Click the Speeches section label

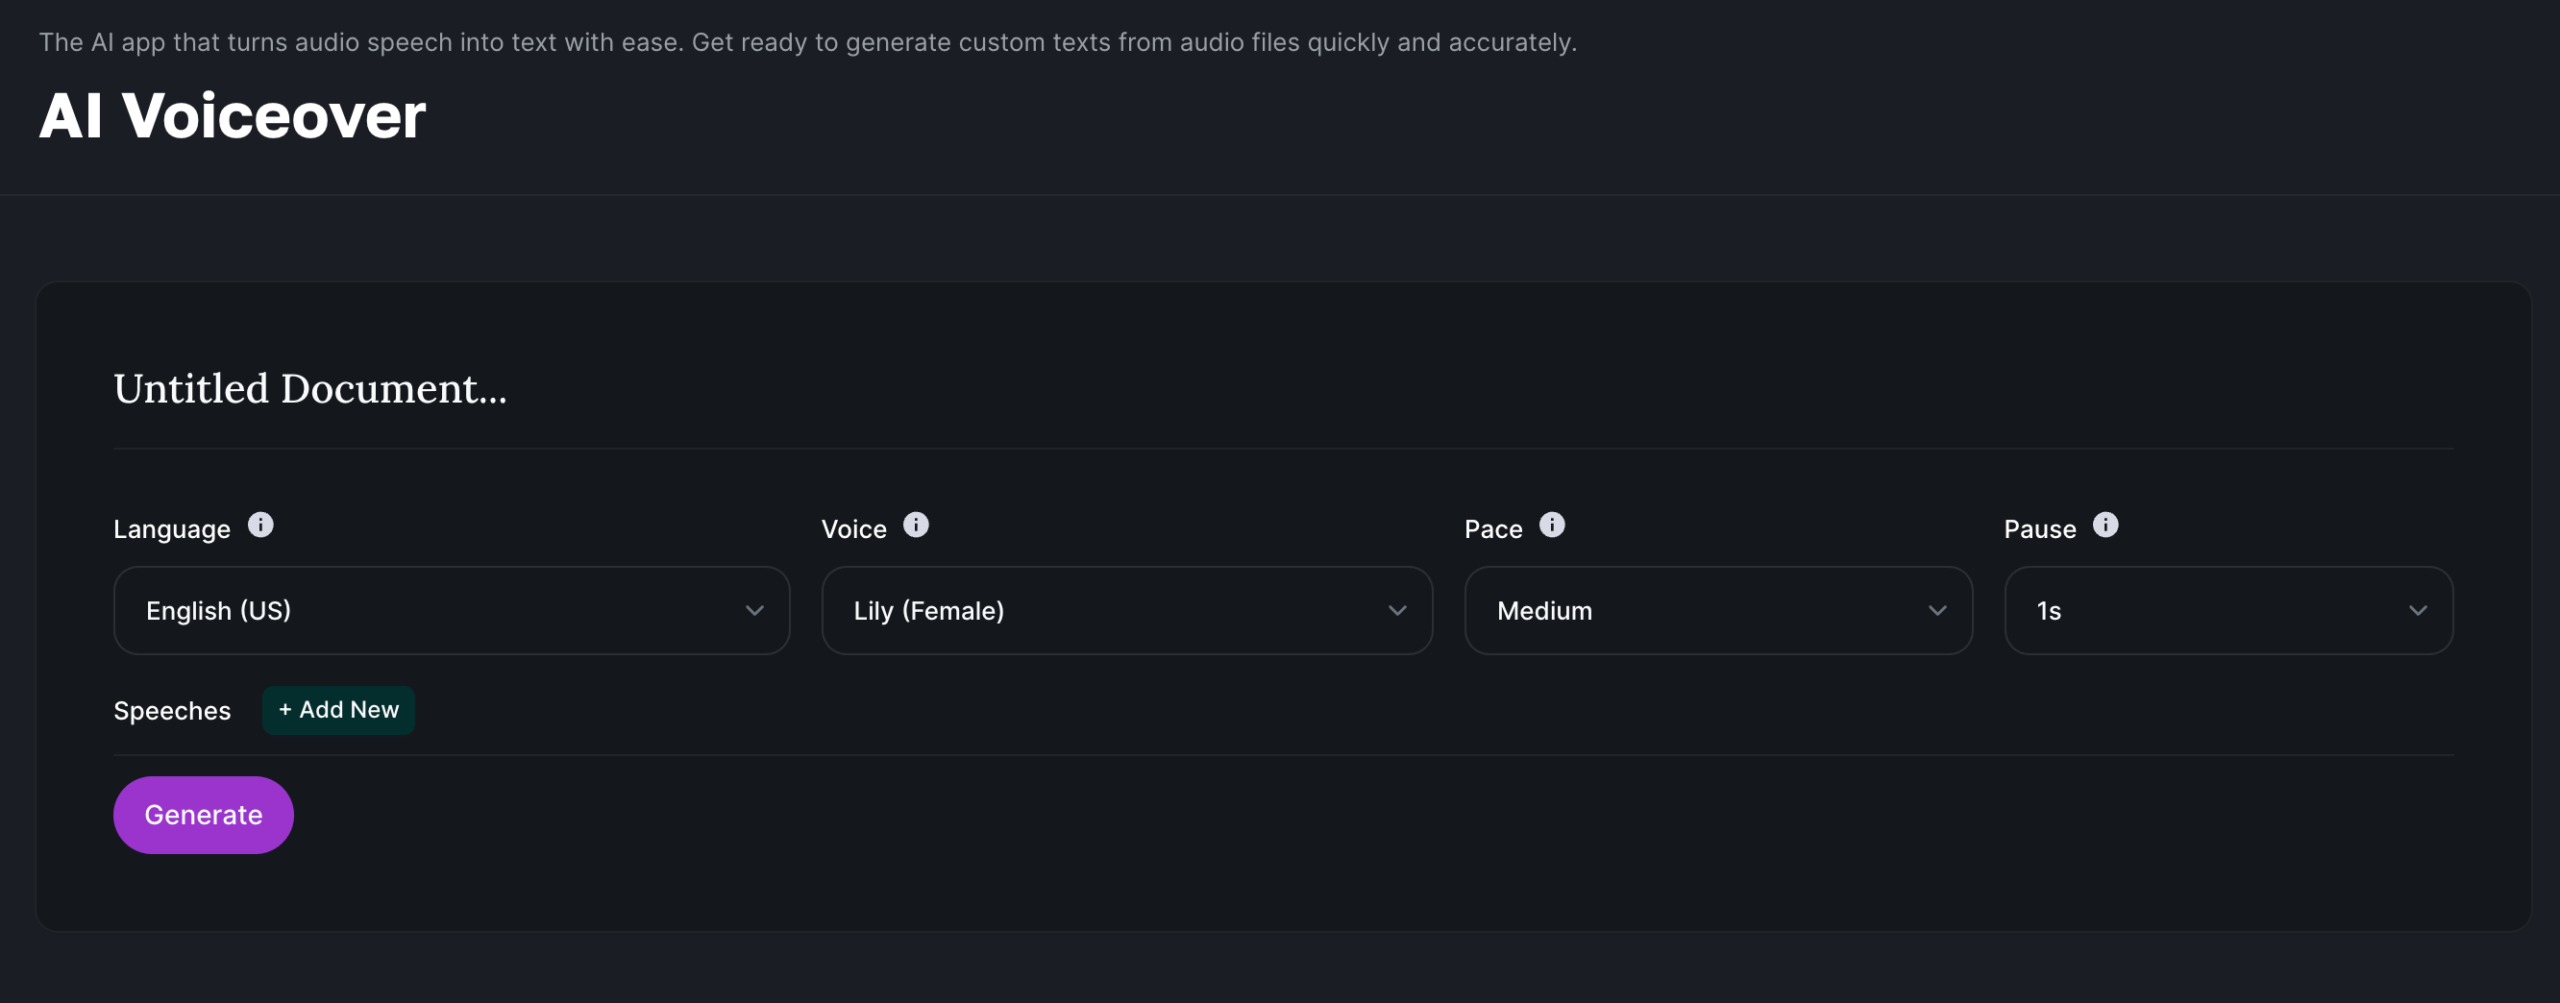click(x=172, y=711)
